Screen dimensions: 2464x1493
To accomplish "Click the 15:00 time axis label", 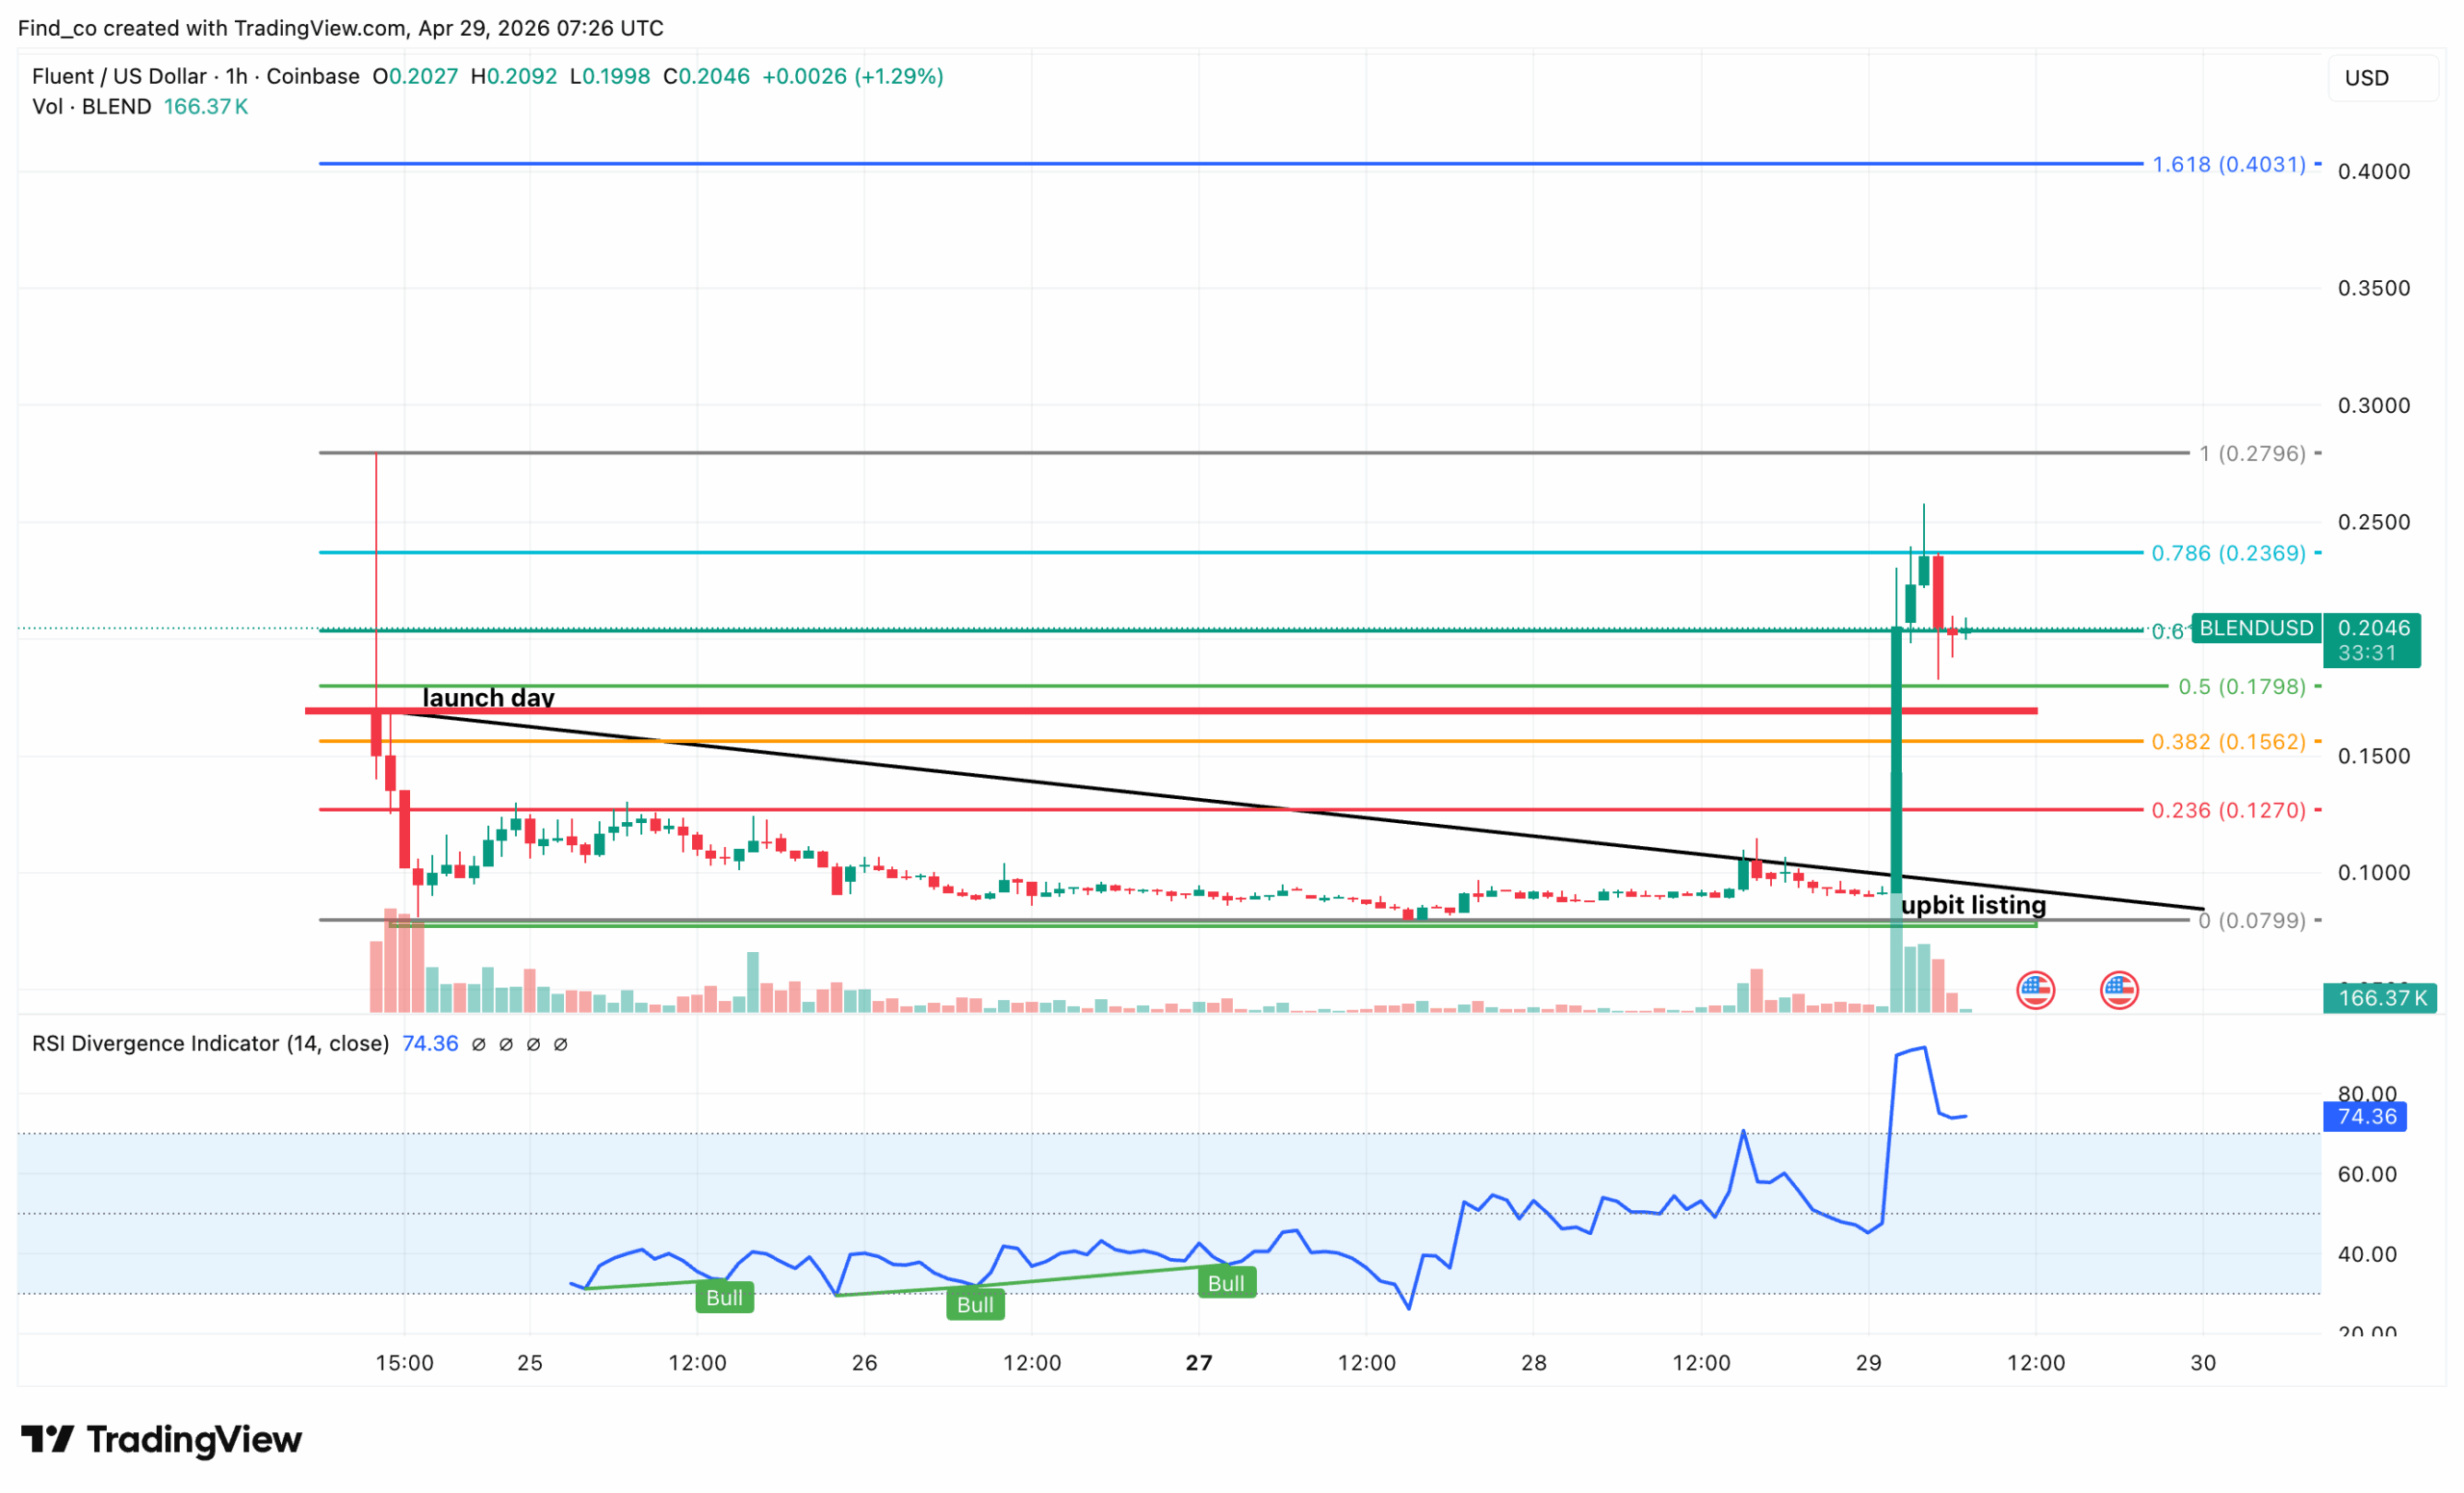I will coord(404,1363).
